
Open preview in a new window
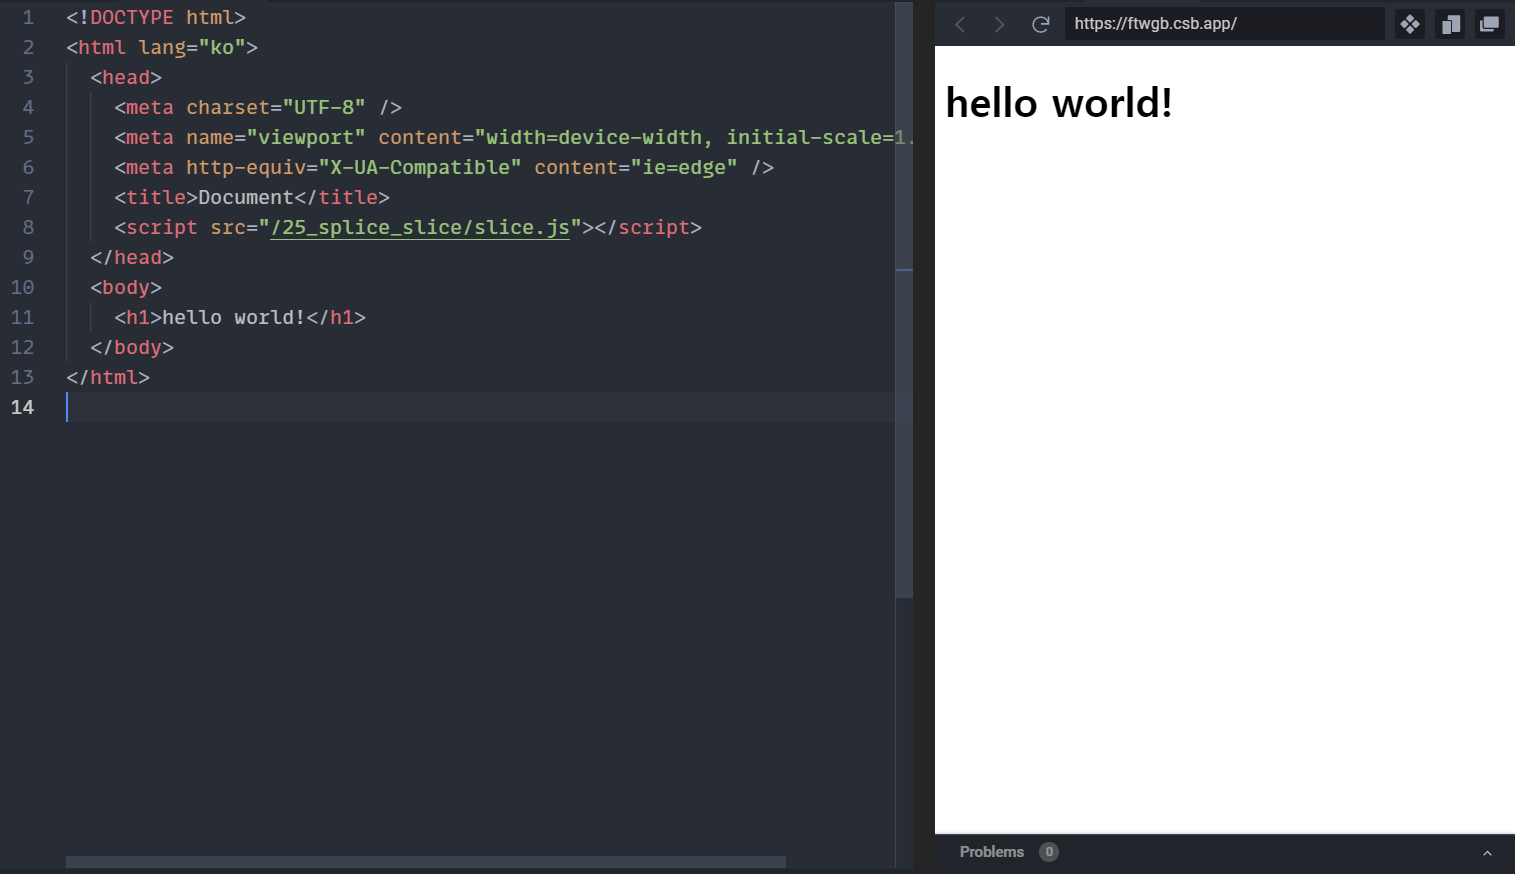pos(1489,24)
